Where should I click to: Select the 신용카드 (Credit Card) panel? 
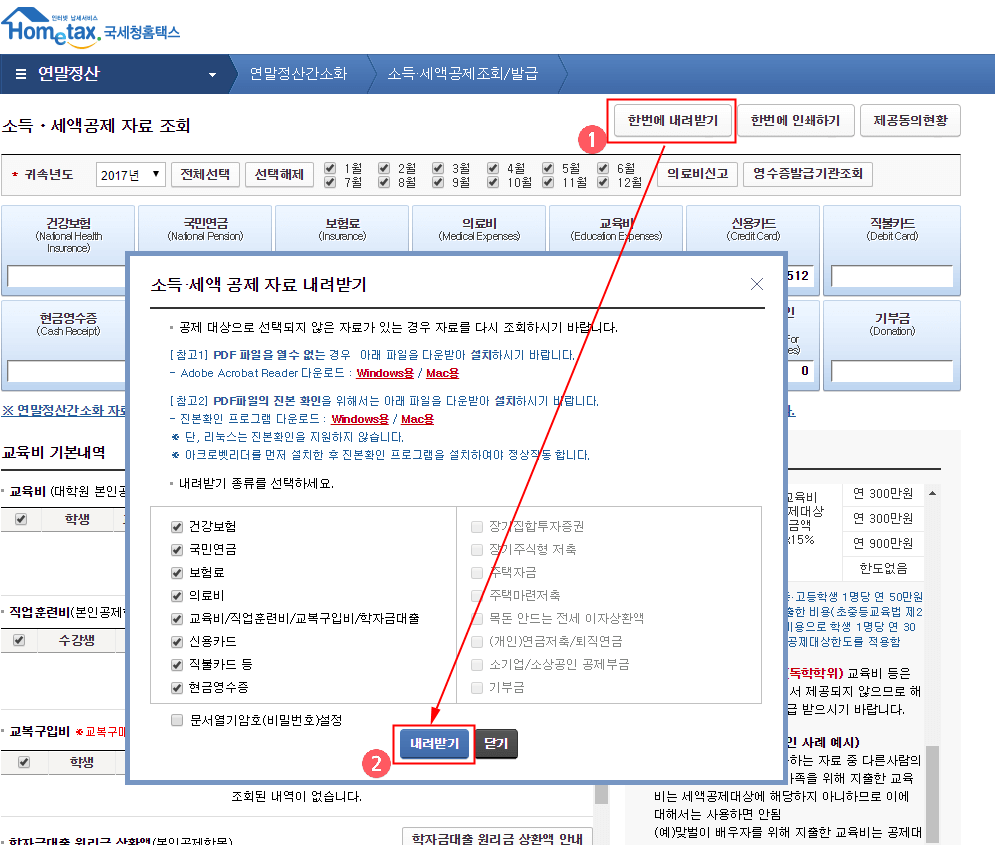753,228
